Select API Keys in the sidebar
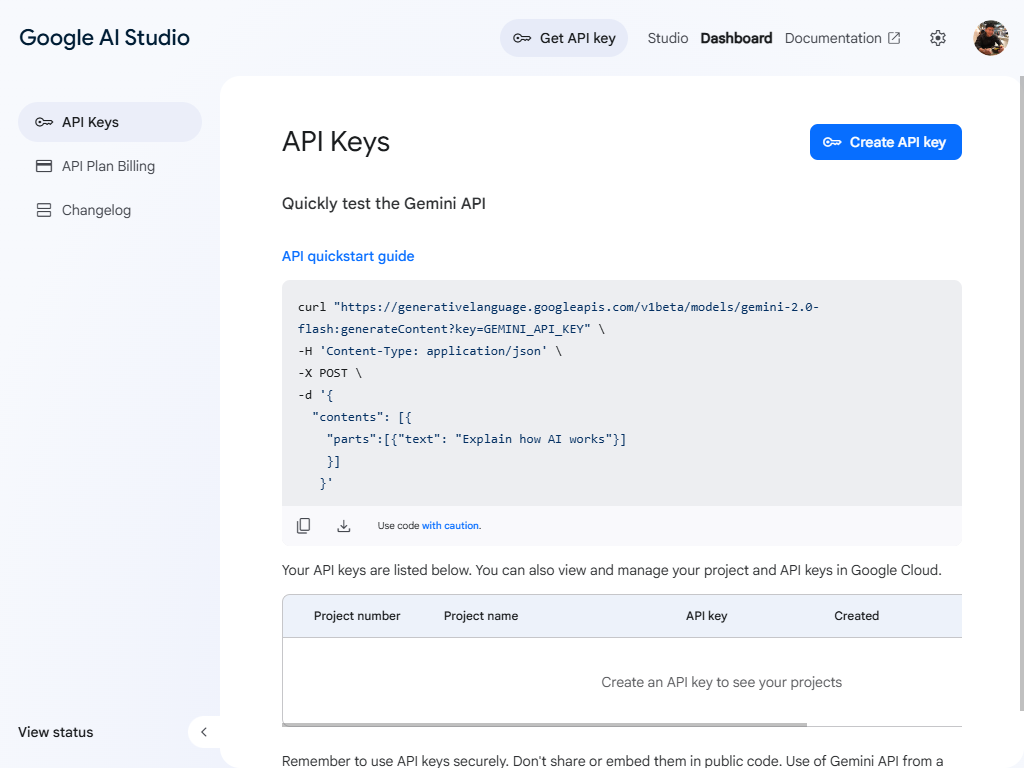 [x=110, y=122]
